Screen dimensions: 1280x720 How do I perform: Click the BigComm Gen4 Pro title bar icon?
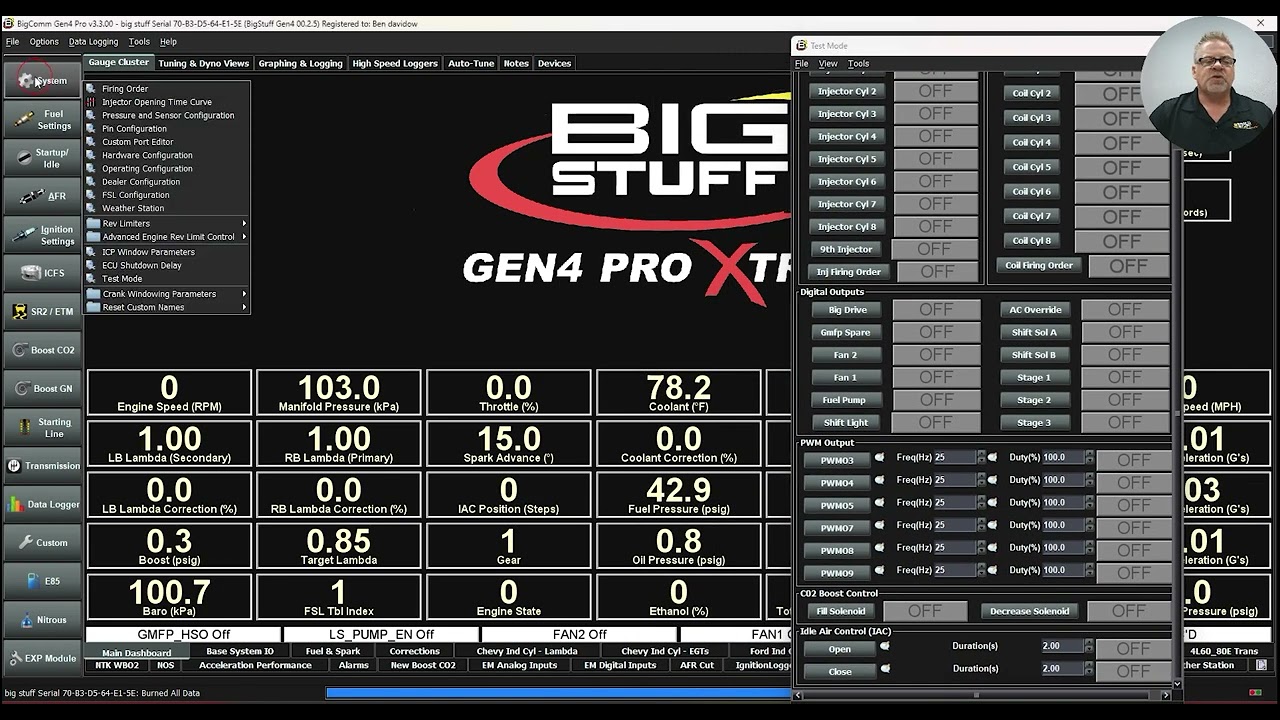click(8, 23)
